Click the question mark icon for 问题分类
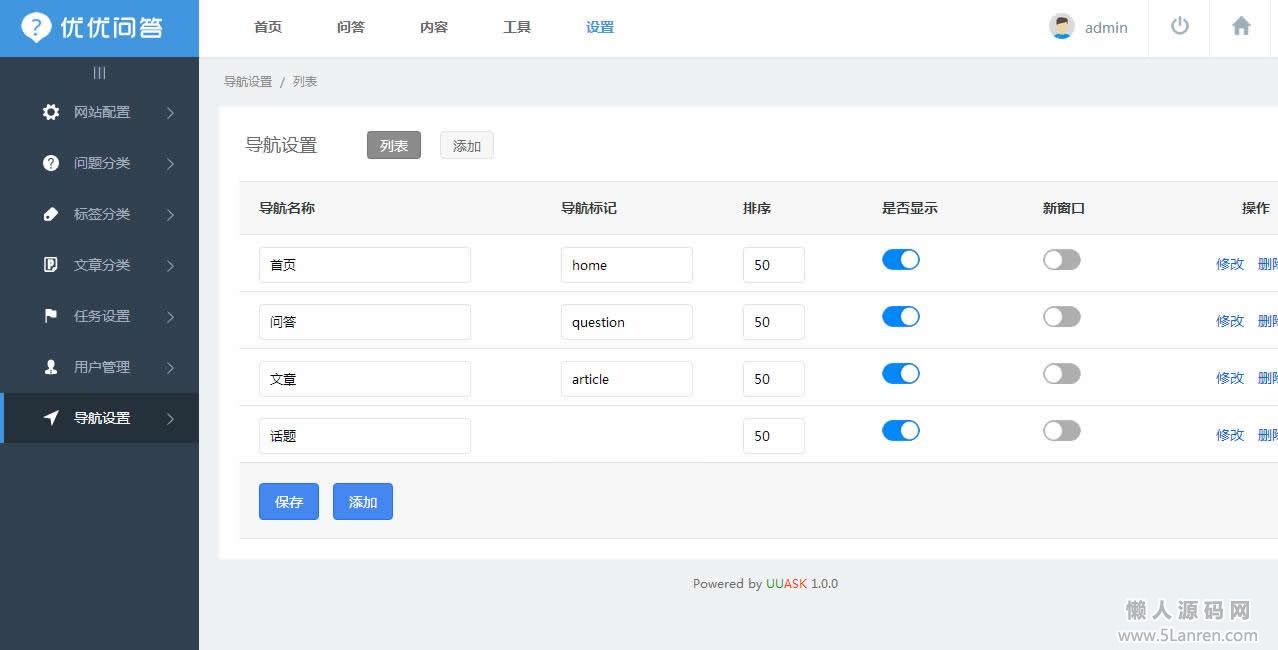1278x650 pixels. pyautogui.click(x=51, y=163)
